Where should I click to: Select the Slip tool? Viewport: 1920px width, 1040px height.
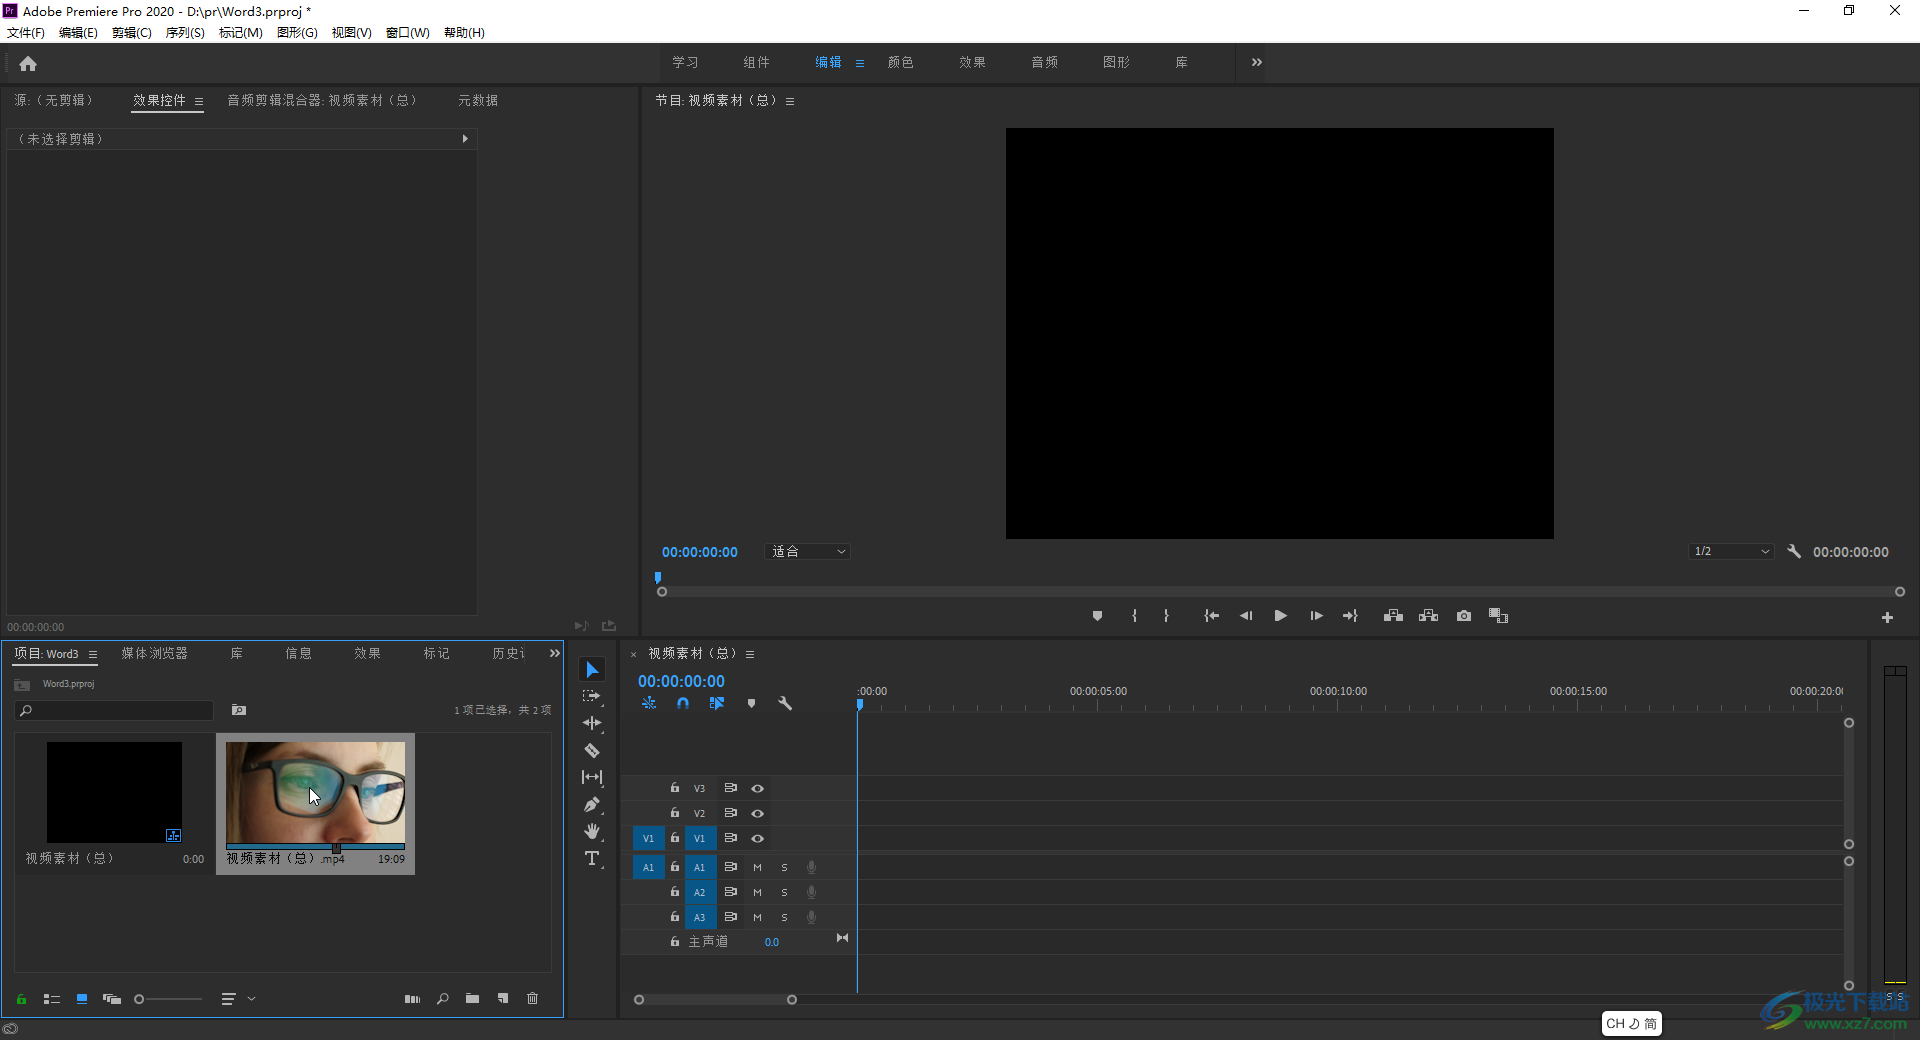(x=592, y=777)
